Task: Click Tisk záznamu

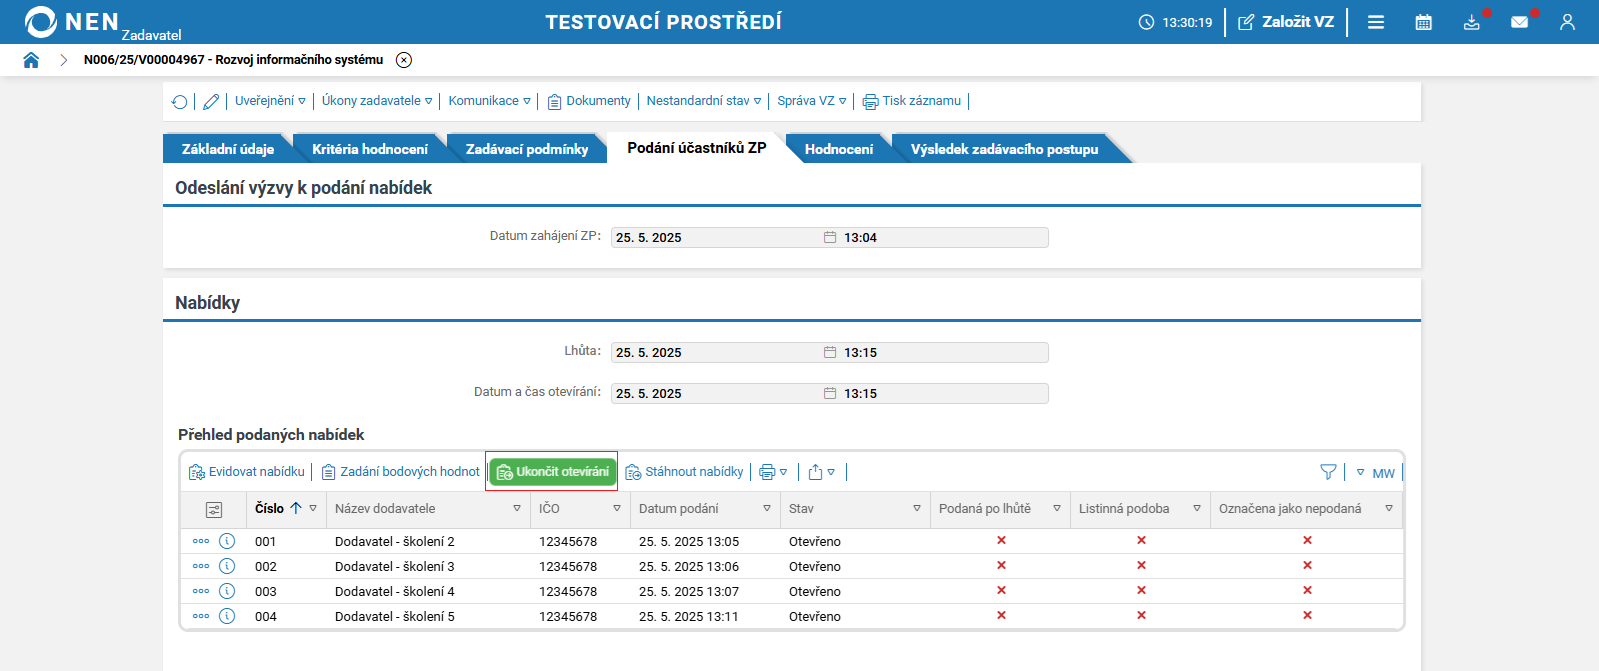Action: (x=912, y=101)
